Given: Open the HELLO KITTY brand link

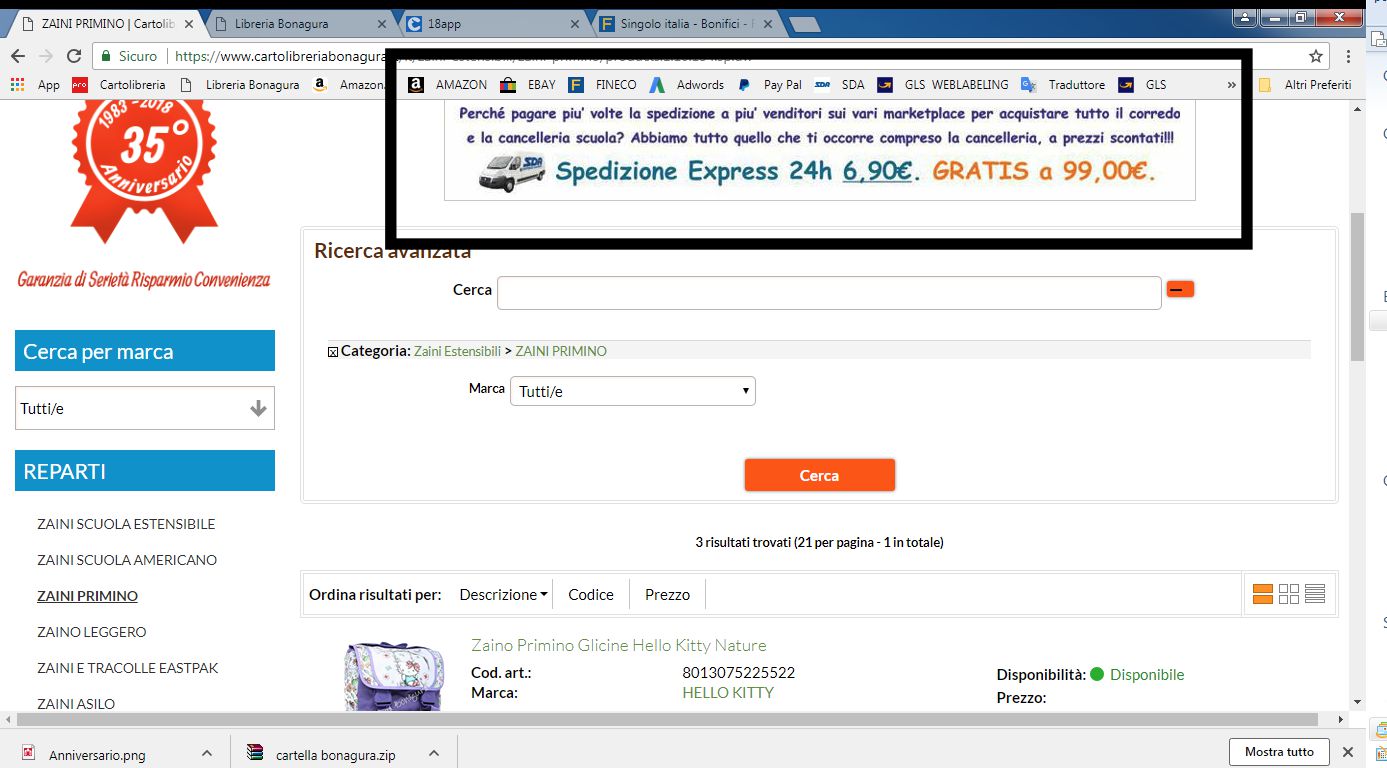Looking at the screenshot, I should click(x=728, y=692).
